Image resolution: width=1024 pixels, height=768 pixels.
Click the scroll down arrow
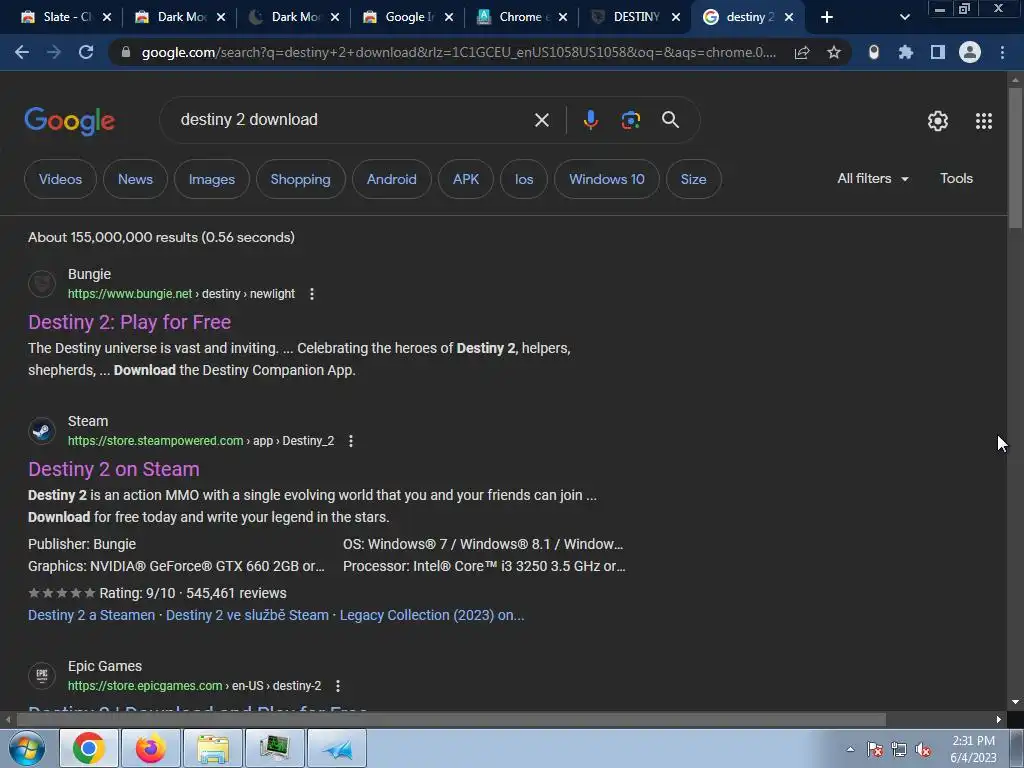coord(1015,703)
